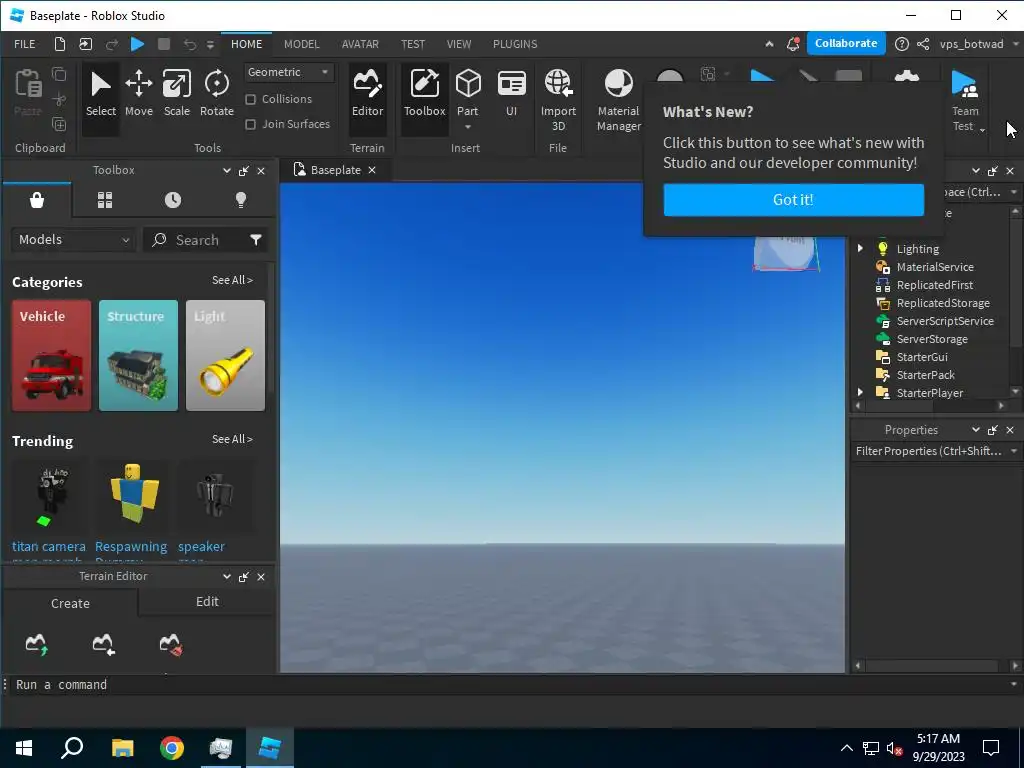
Task: Click terrain Import tool icon
Action: [103, 644]
